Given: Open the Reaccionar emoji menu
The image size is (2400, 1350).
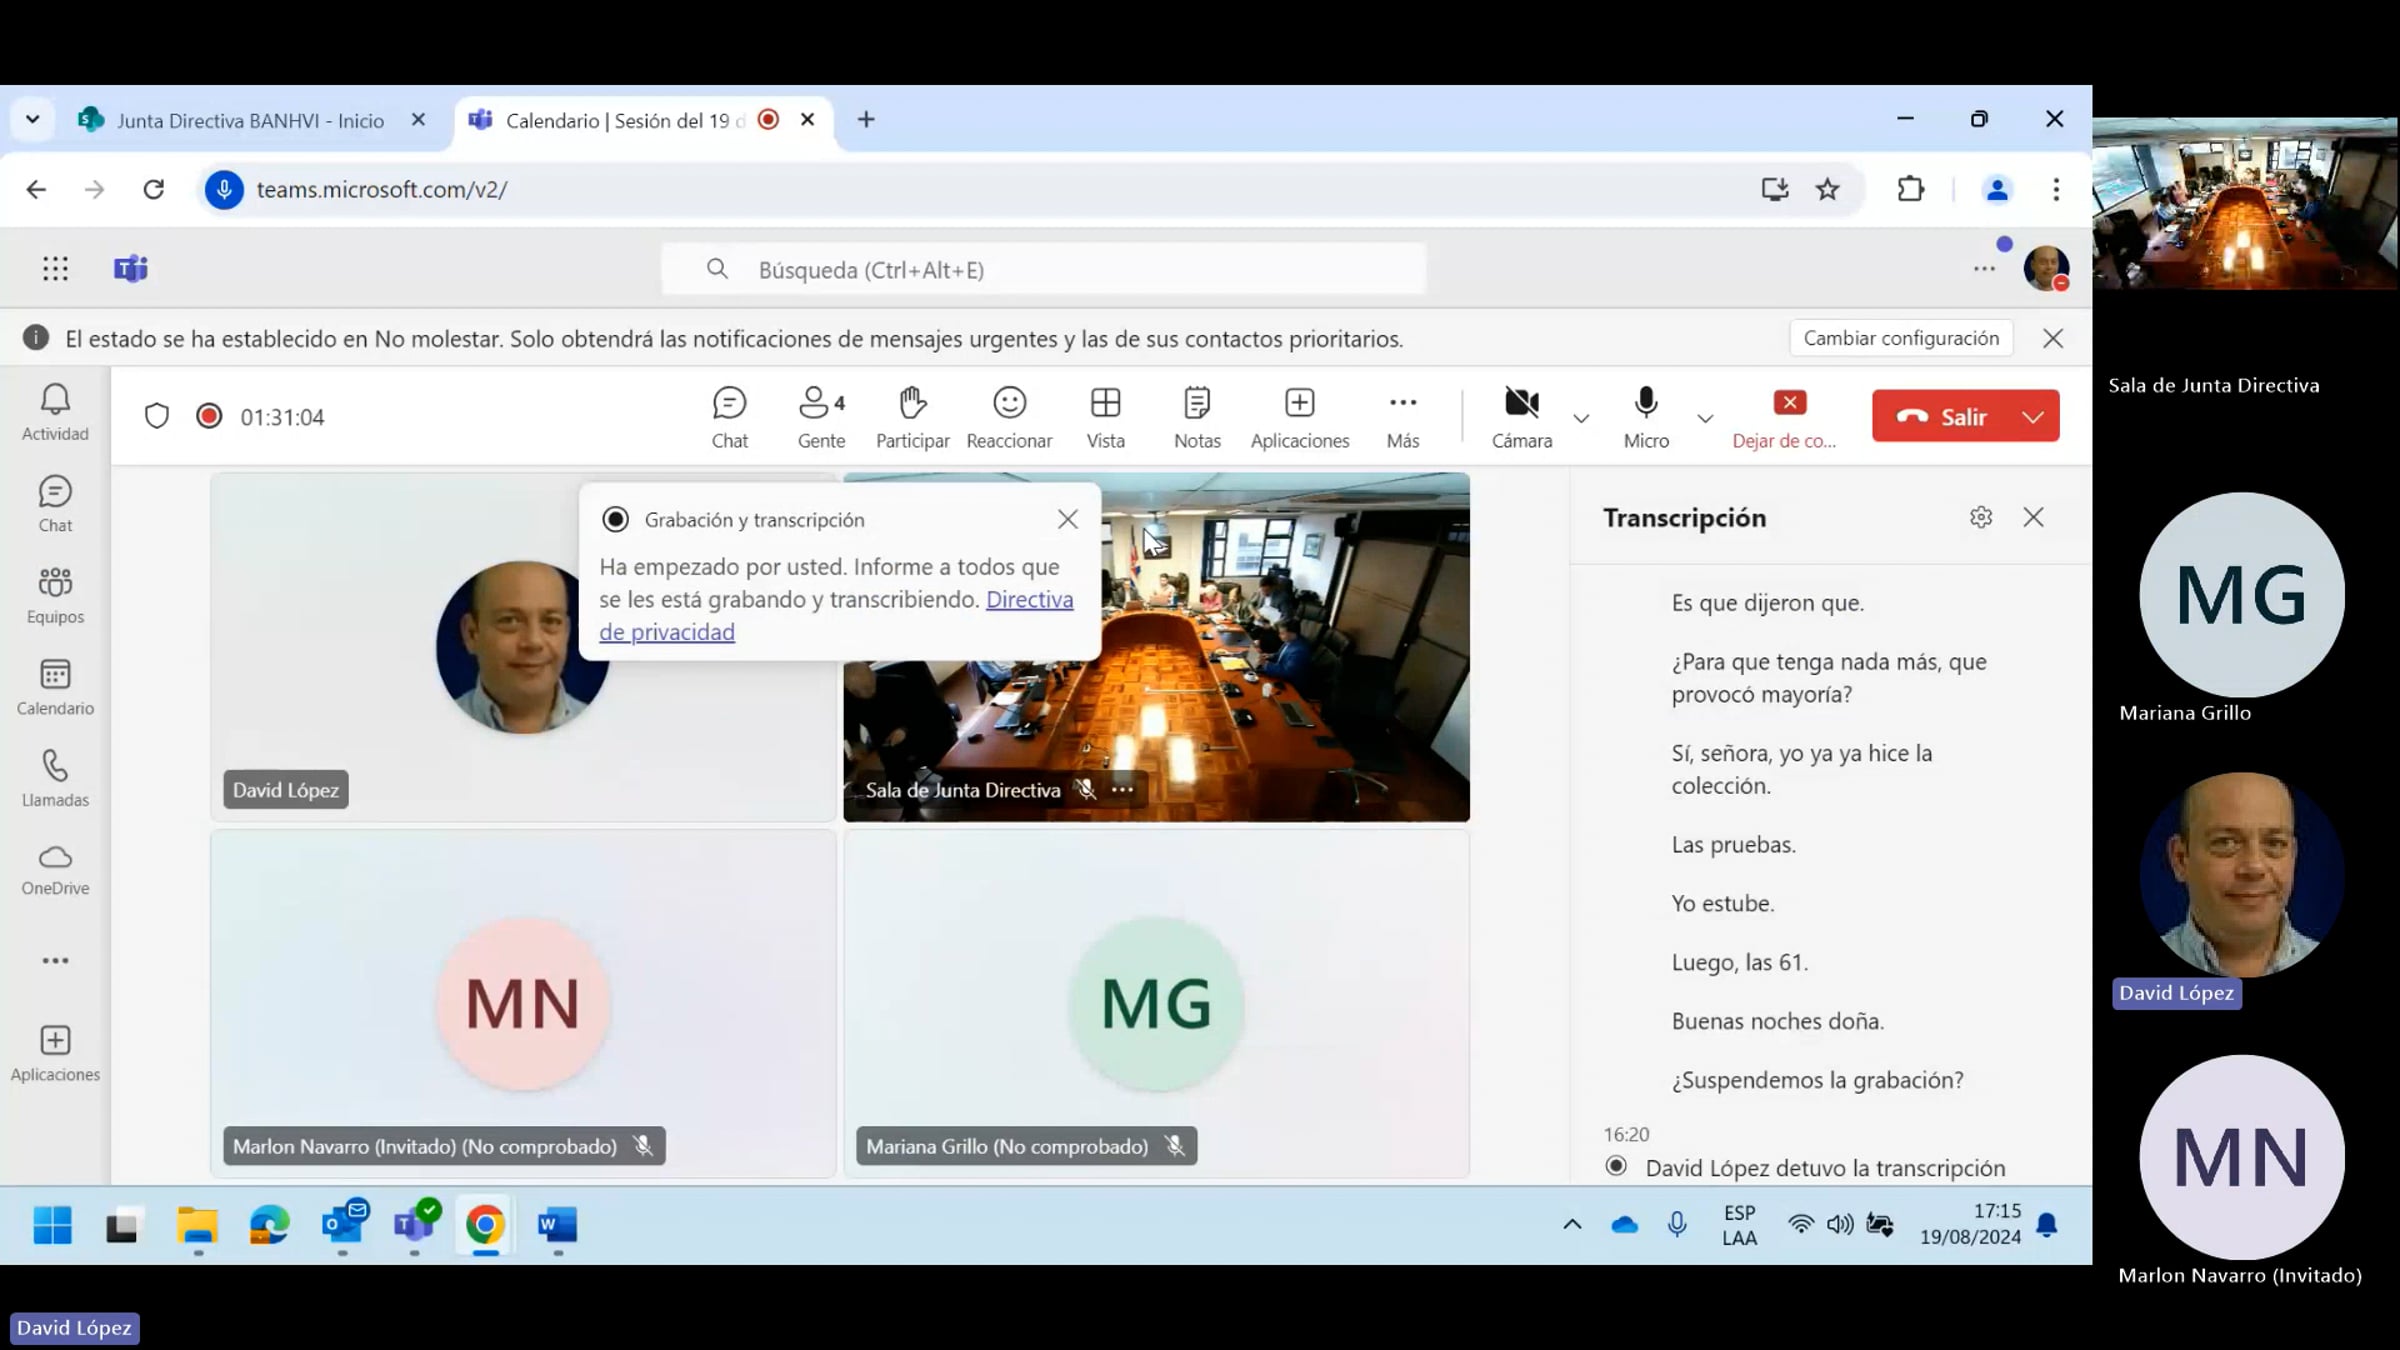Looking at the screenshot, I should pos(1009,417).
